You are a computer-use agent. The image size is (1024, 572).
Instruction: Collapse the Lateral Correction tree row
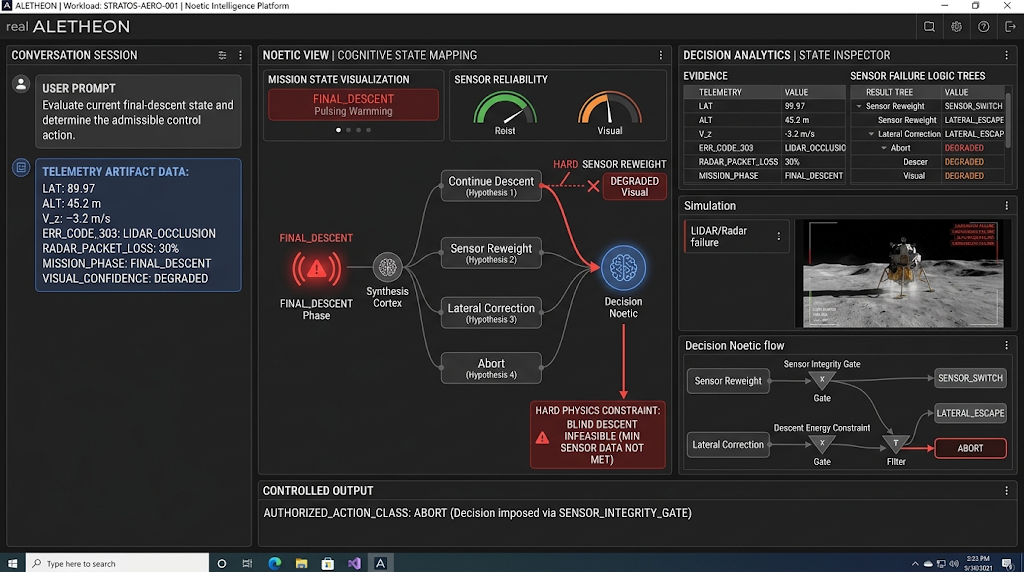tap(871, 134)
